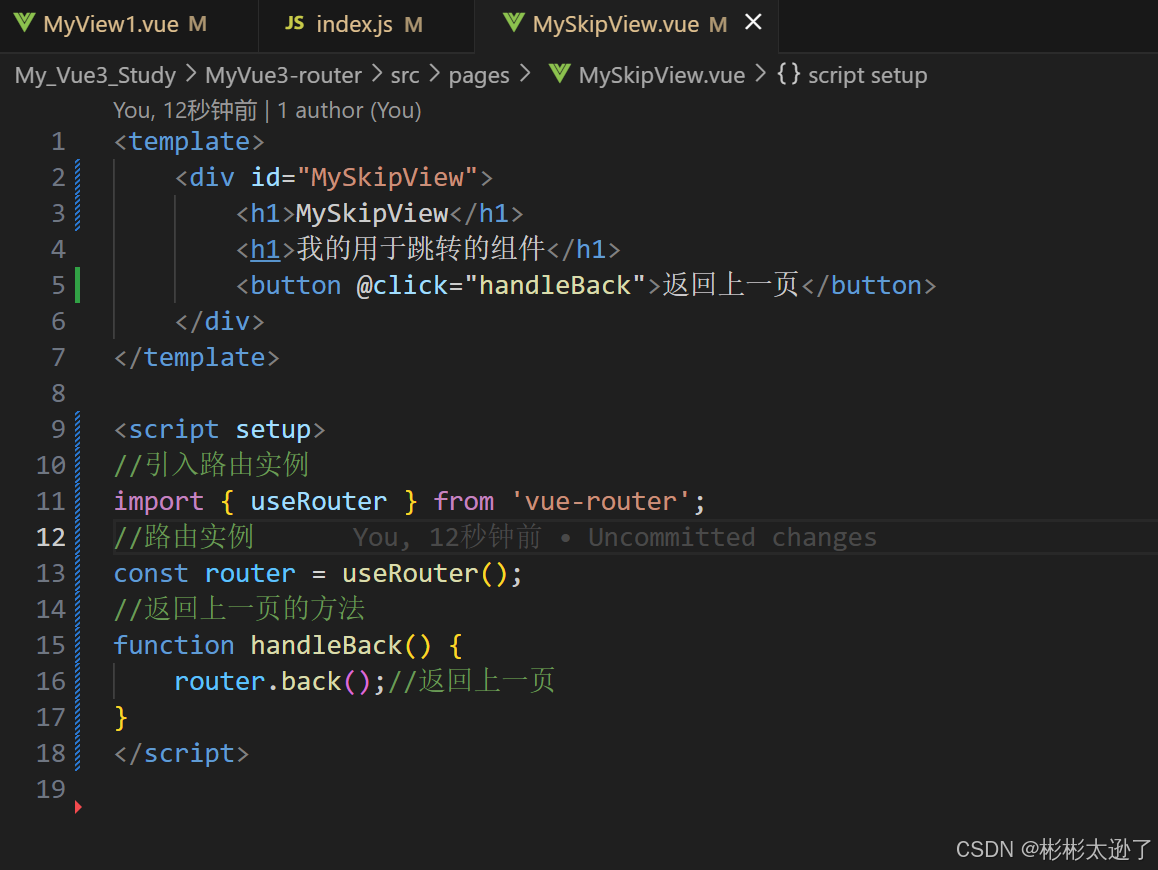Screen dimensions: 1158x870
Task: Open My_Vue3_Study breadcrumb
Action: pos(95,75)
